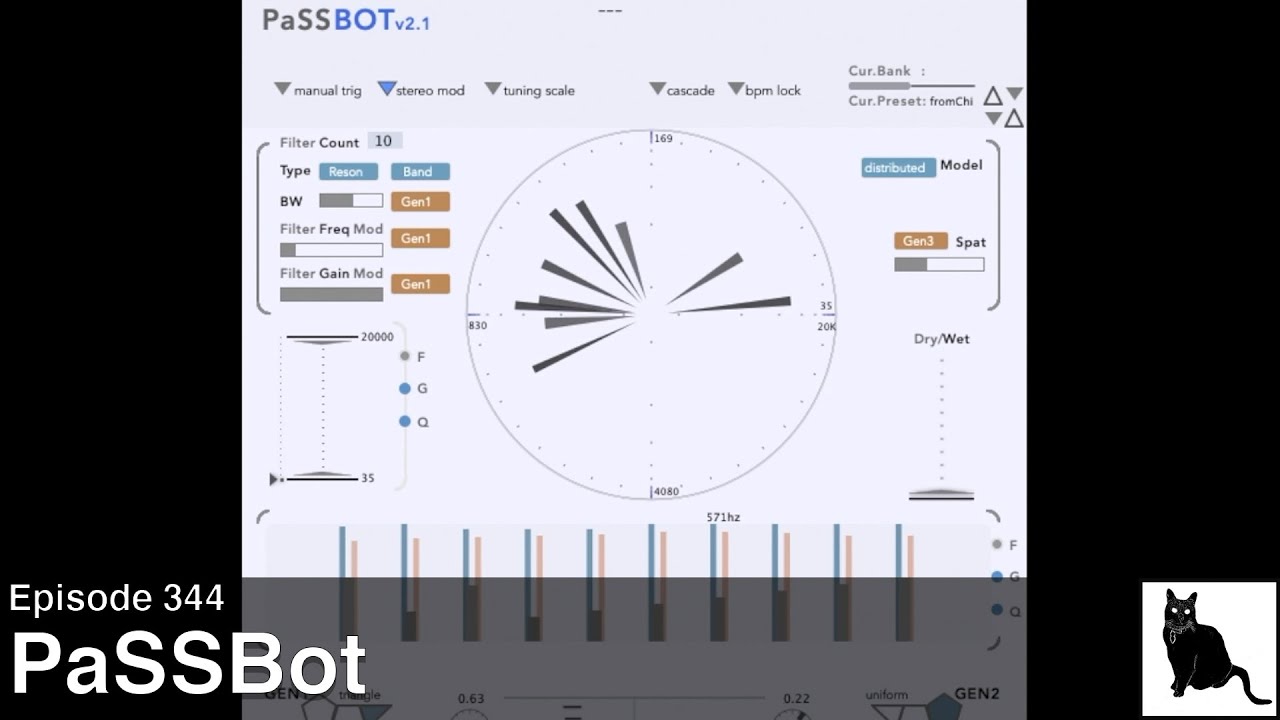Select F radio beside filter bars

(x=997, y=544)
